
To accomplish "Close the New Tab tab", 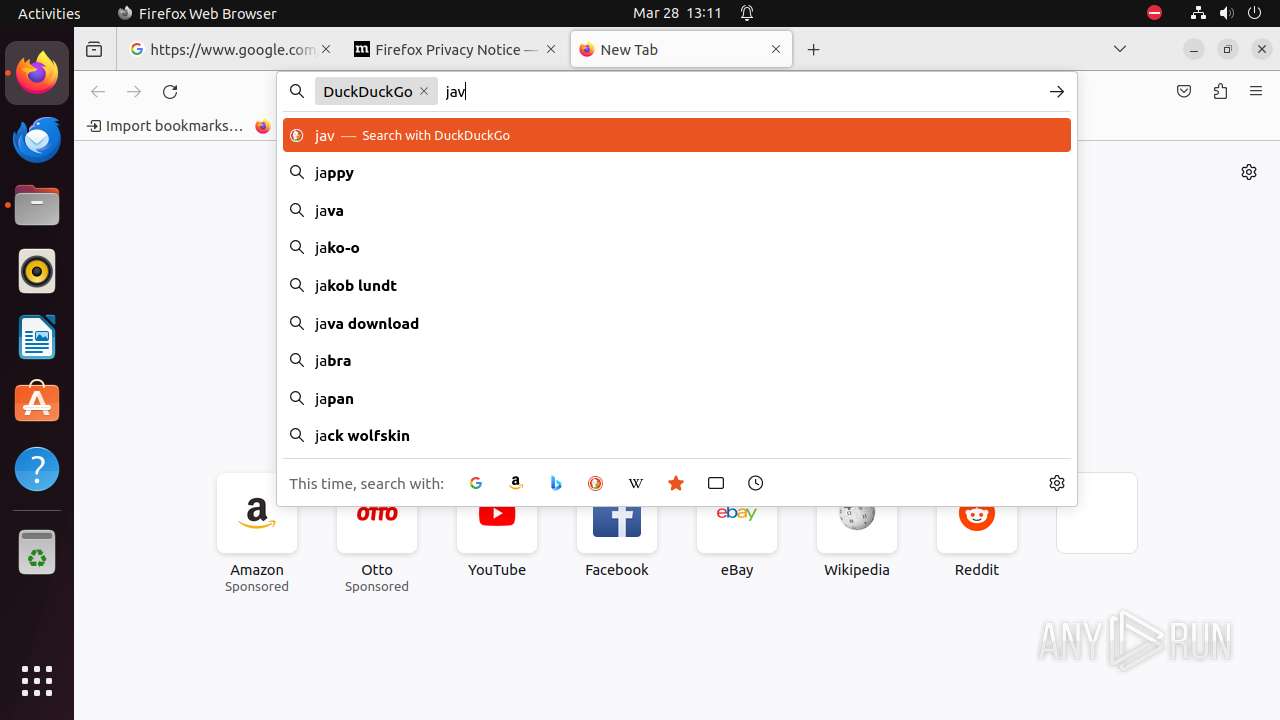I will point(776,49).
